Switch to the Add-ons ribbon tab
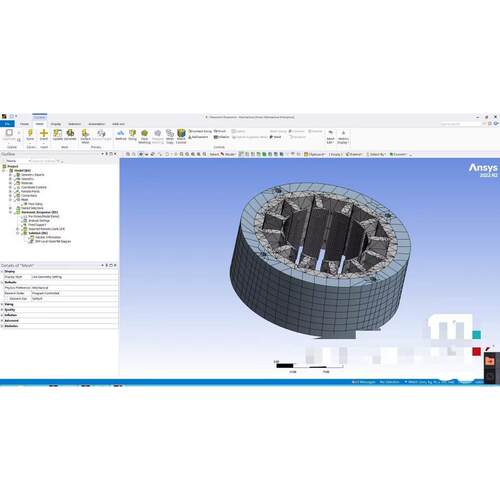Screen dimensions: 500x500 [x=118, y=124]
